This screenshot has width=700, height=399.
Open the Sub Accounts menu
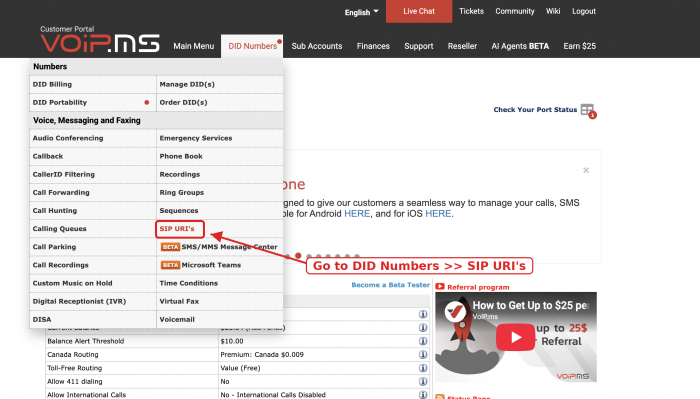(x=317, y=46)
